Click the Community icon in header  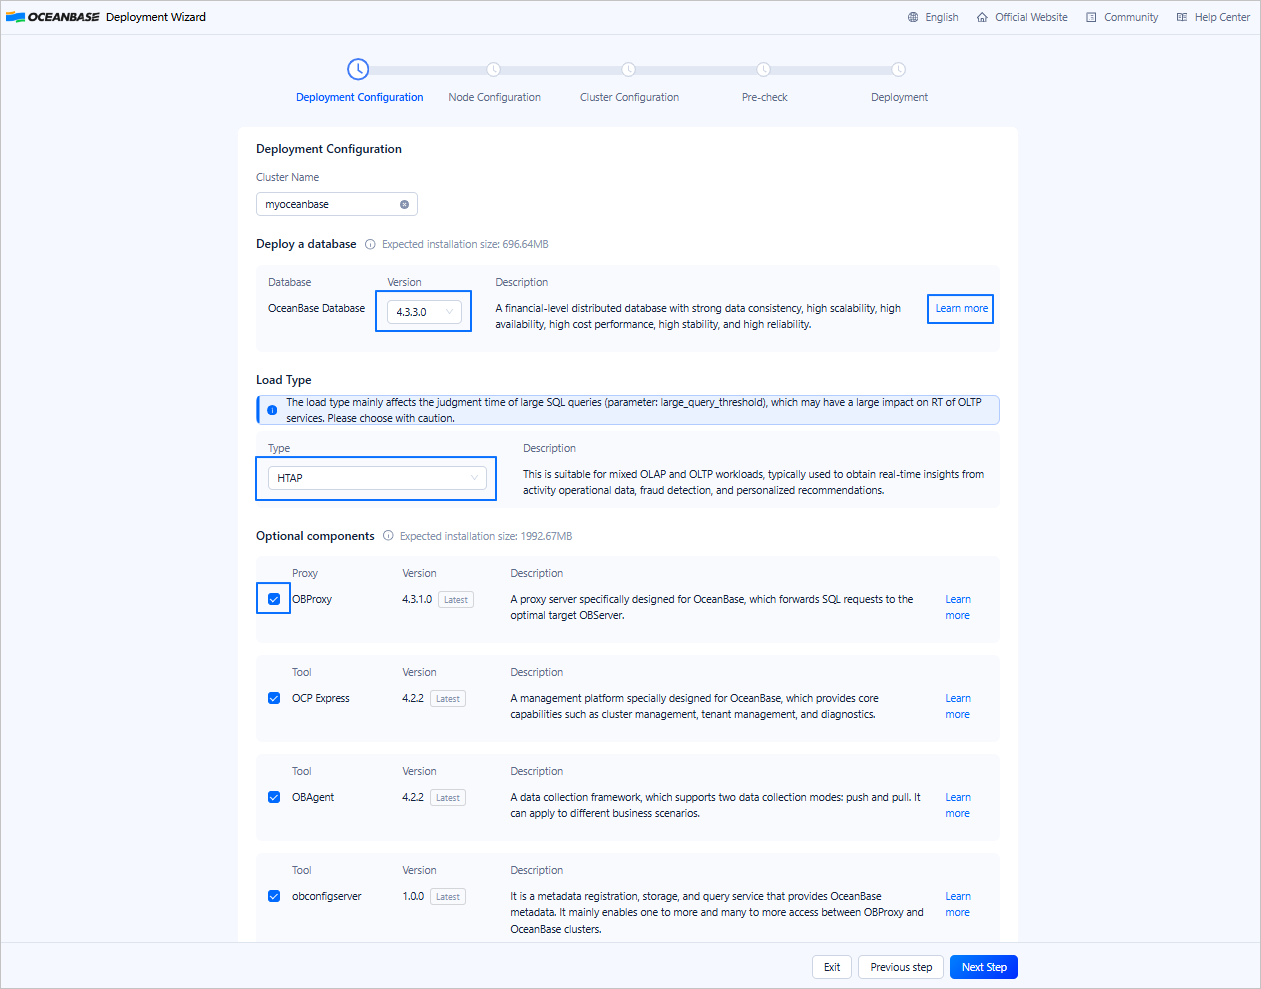(1091, 17)
